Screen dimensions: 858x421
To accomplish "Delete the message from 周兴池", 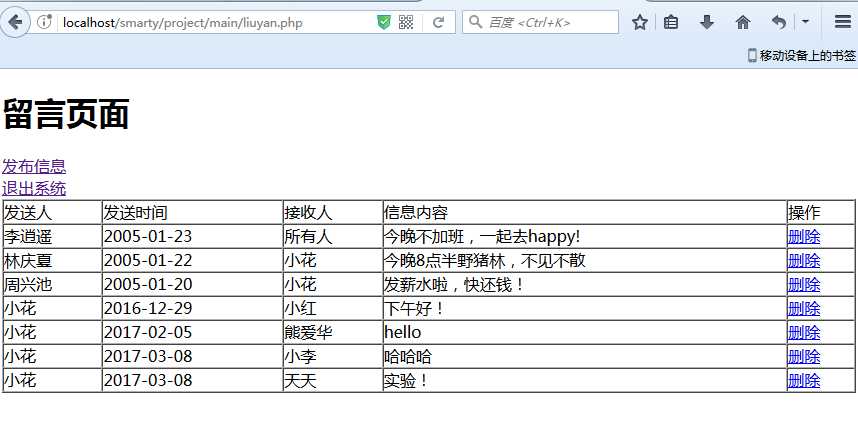I will [x=803, y=285].
